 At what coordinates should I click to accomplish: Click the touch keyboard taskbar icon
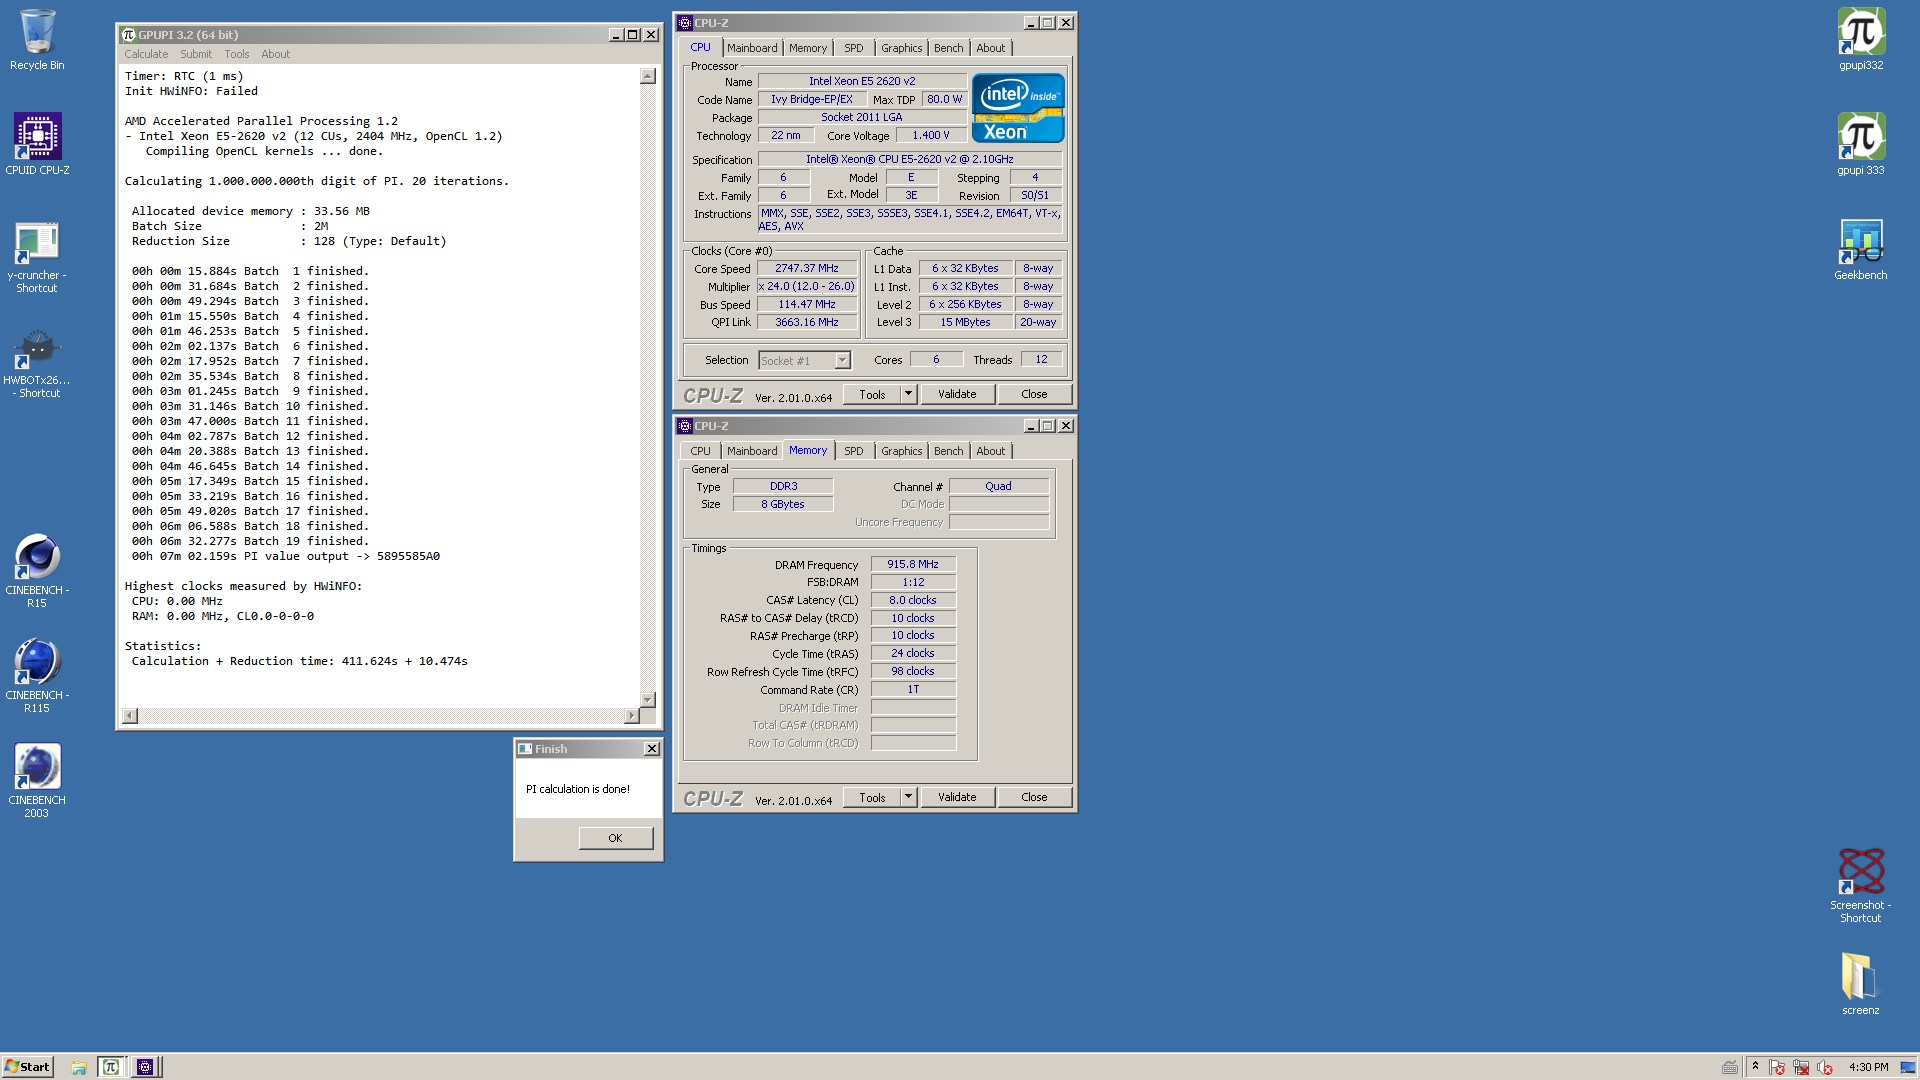coord(1730,1068)
